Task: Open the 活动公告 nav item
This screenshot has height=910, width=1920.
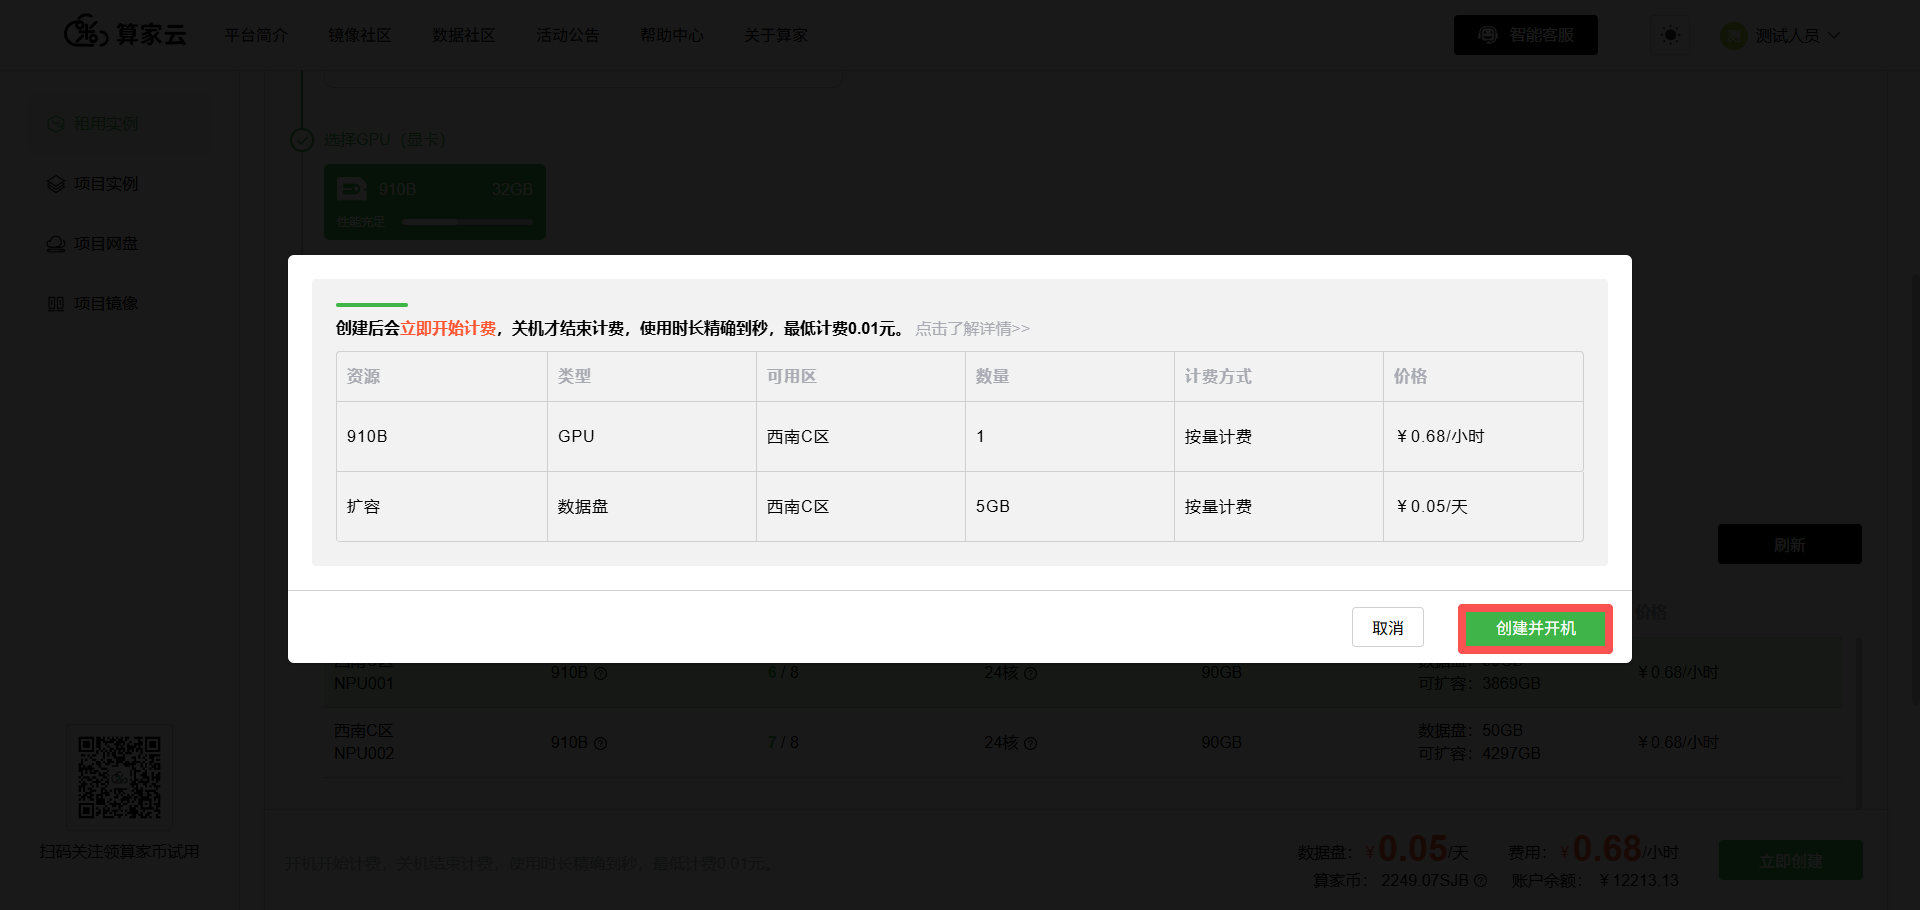Action: pos(568,35)
